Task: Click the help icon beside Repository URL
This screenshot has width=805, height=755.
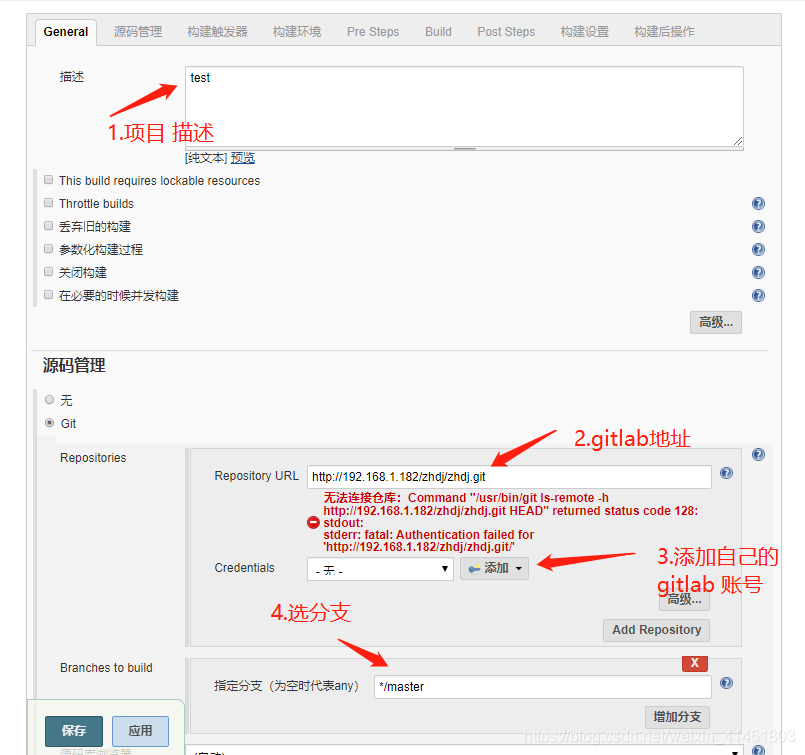Action: 726,473
